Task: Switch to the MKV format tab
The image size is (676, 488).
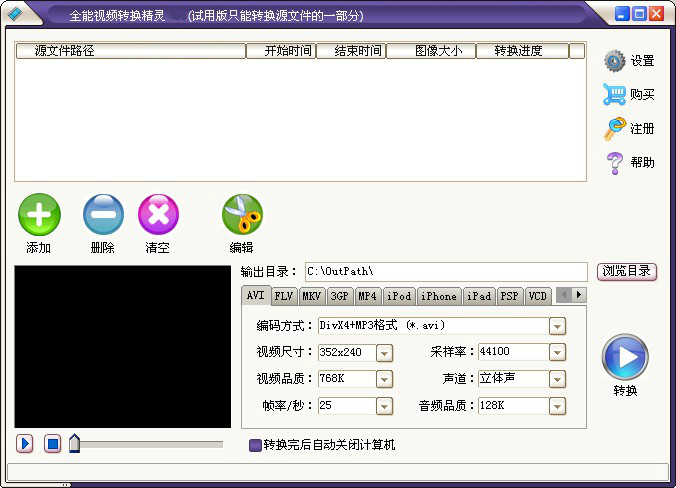Action: point(312,296)
